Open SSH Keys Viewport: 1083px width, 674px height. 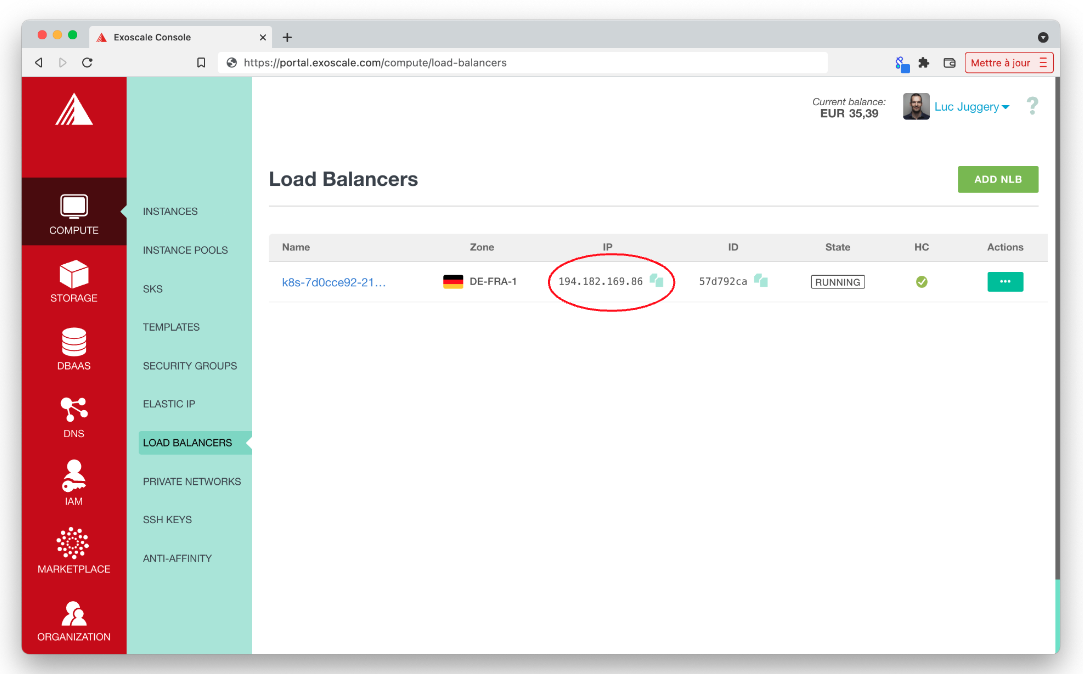click(167, 519)
